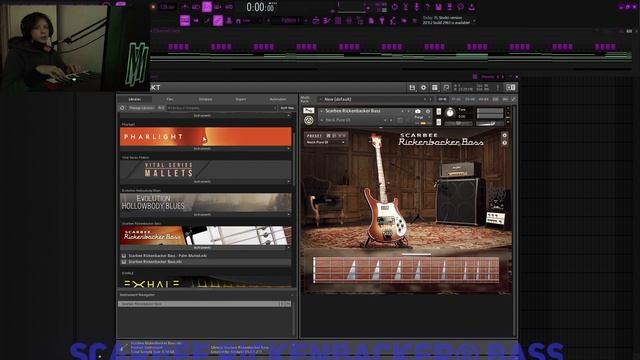This screenshot has width=640, height=360.
Task: Open the PRESET Neck Pure DI selector on the interface
Action: coord(326,142)
